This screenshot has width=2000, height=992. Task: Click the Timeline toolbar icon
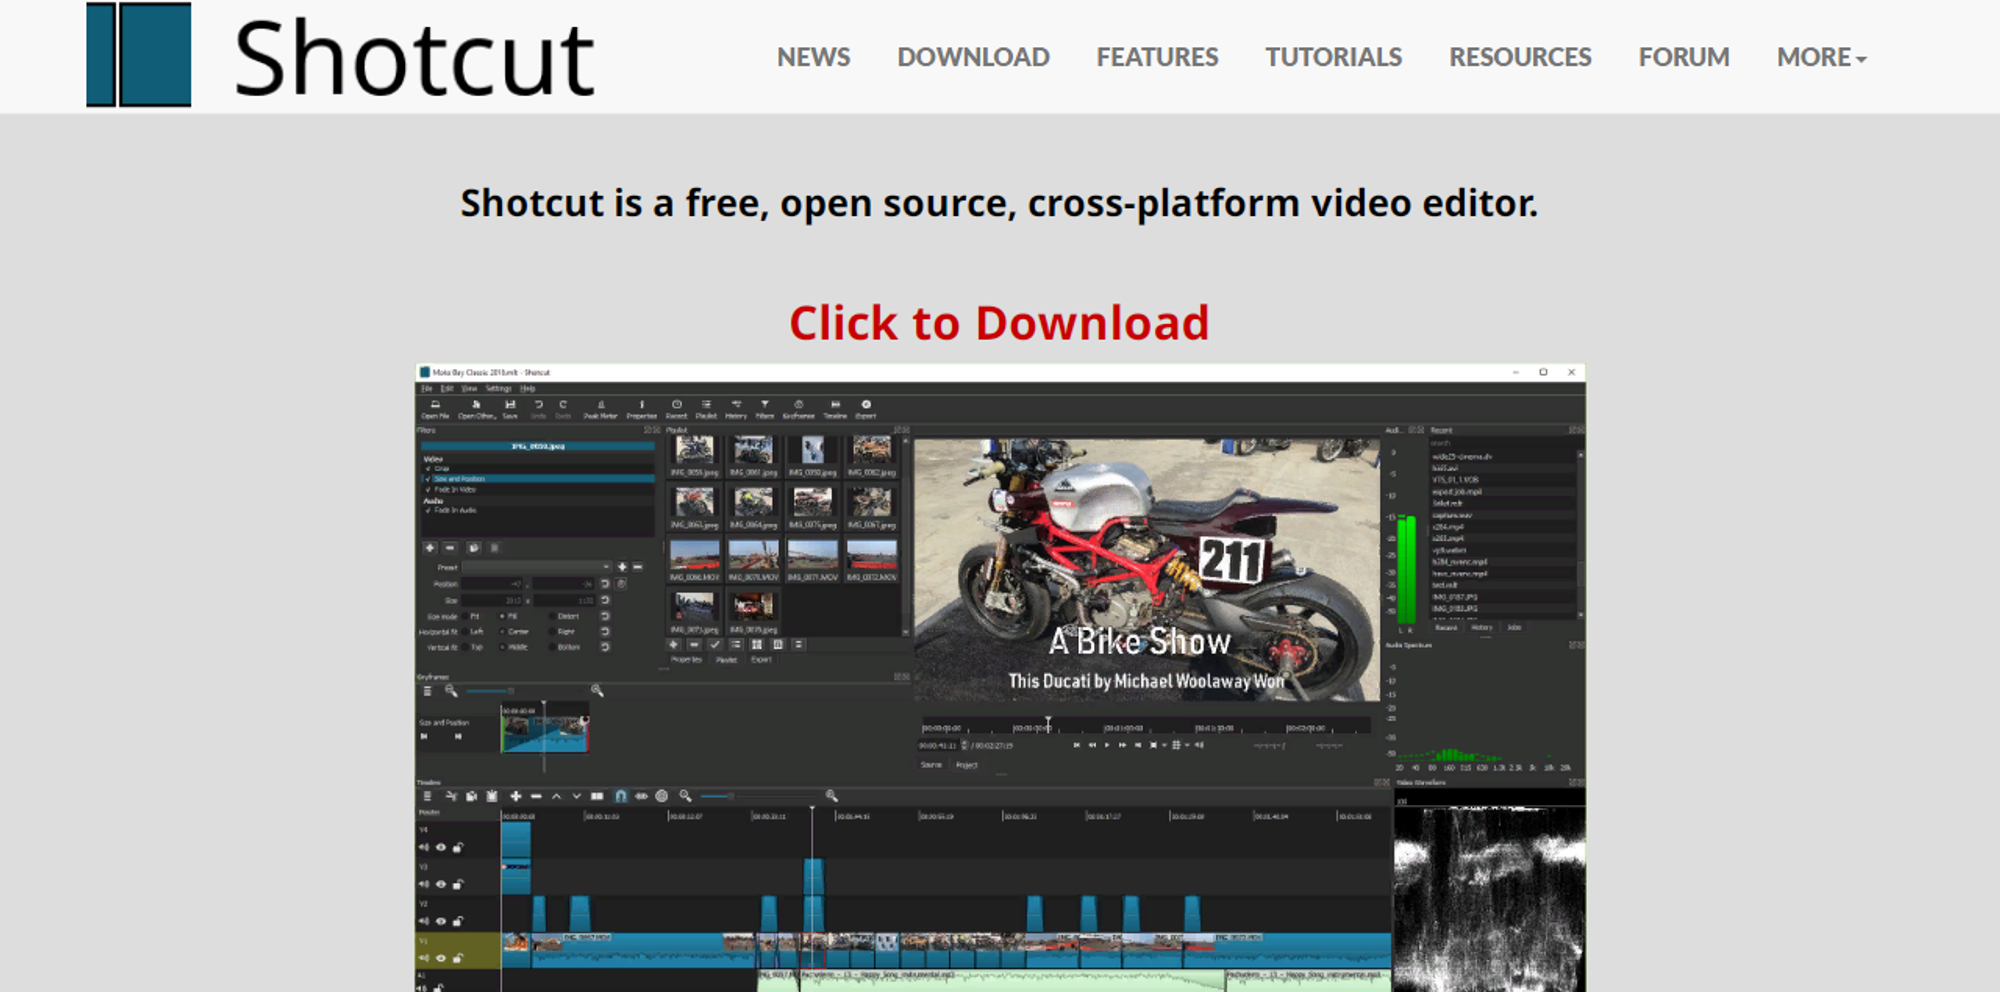click(835, 409)
